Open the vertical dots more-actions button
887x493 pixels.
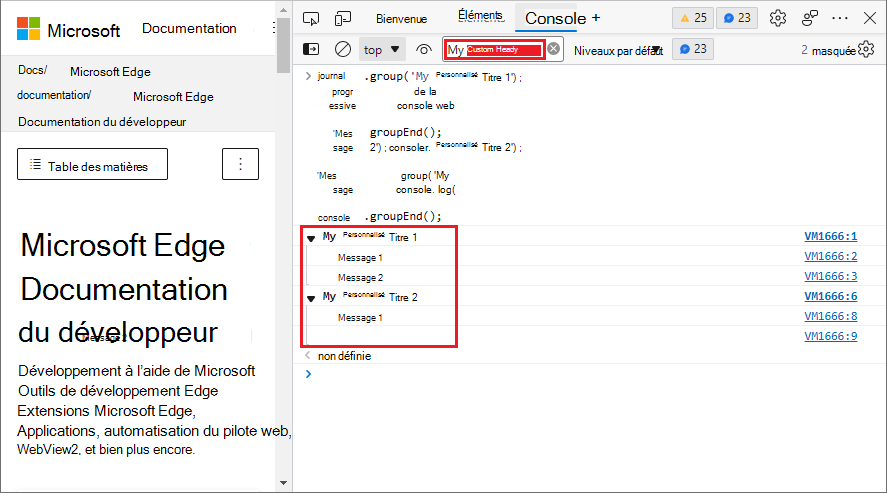point(240,164)
